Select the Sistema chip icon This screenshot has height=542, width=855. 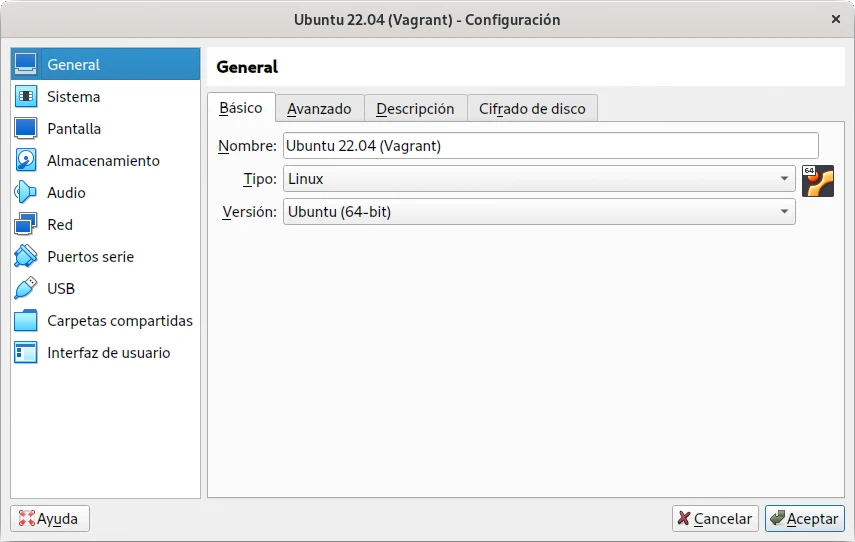click(26, 97)
